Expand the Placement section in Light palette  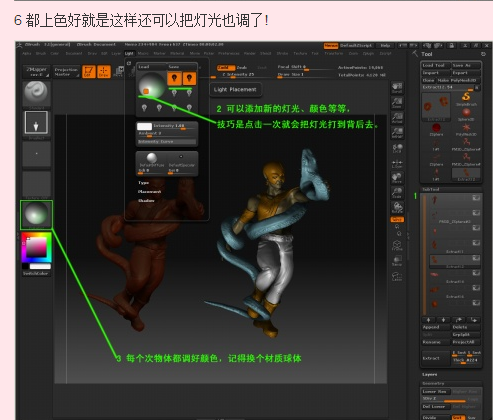(x=149, y=192)
